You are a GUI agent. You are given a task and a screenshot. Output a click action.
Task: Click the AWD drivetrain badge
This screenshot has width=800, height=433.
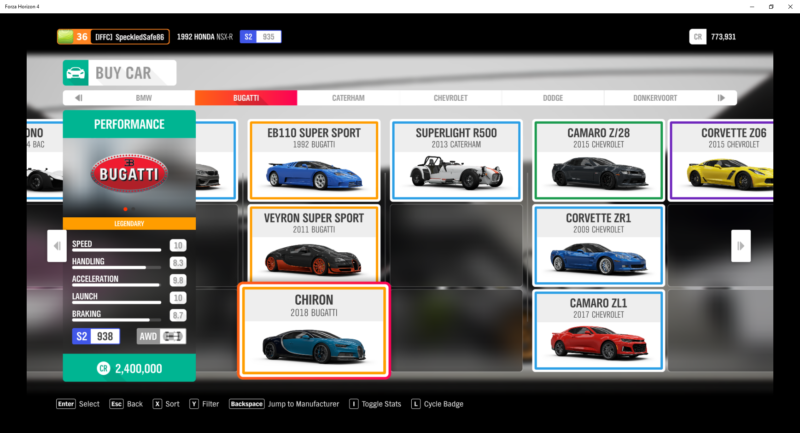pos(161,336)
